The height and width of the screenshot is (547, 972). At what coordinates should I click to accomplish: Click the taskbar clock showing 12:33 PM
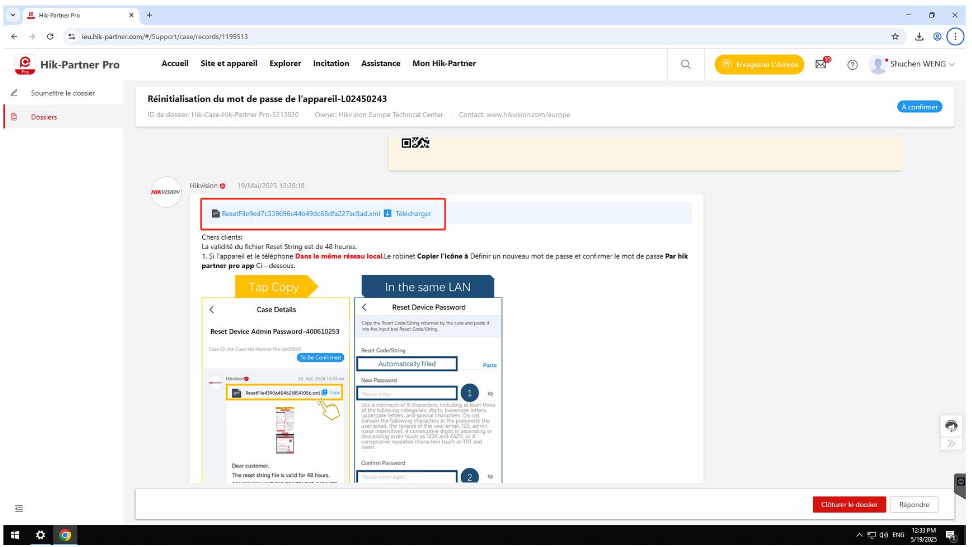coord(924,535)
